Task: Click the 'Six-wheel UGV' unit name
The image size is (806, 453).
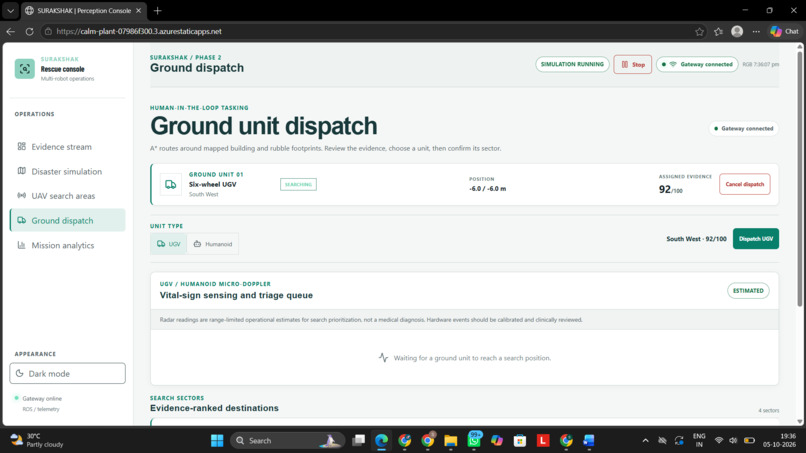Action: point(212,184)
